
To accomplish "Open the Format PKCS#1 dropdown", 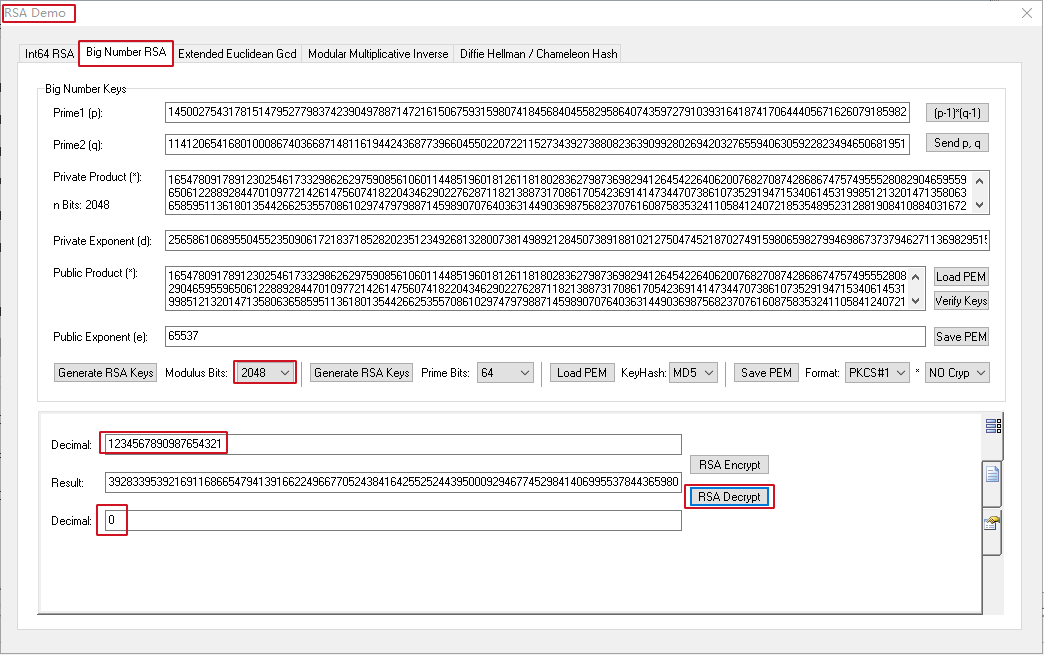I will tap(876, 373).
